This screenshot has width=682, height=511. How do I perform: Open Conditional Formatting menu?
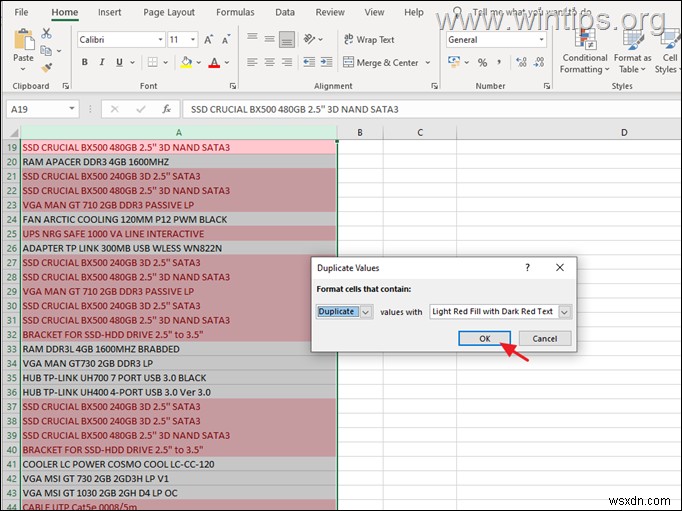(x=585, y=51)
